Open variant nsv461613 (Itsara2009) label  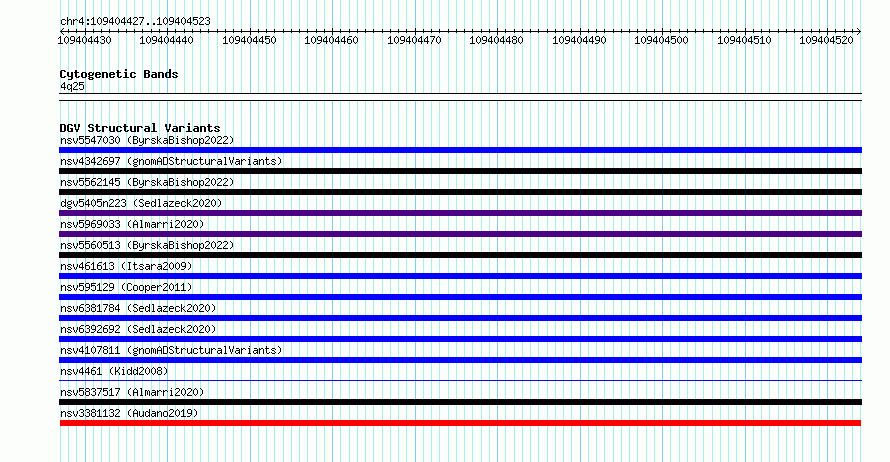click(126, 266)
